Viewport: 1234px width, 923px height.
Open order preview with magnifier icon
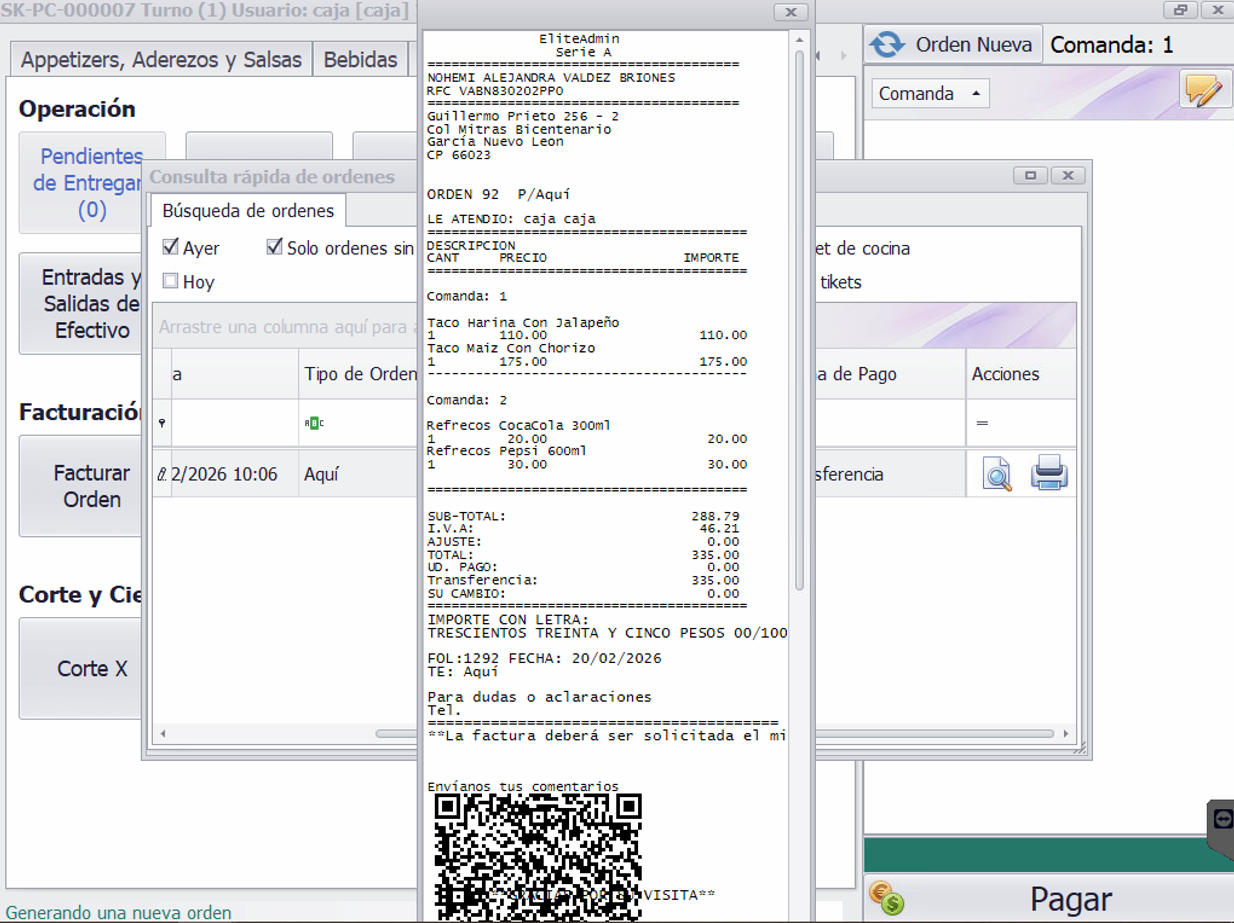pos(996,474)
